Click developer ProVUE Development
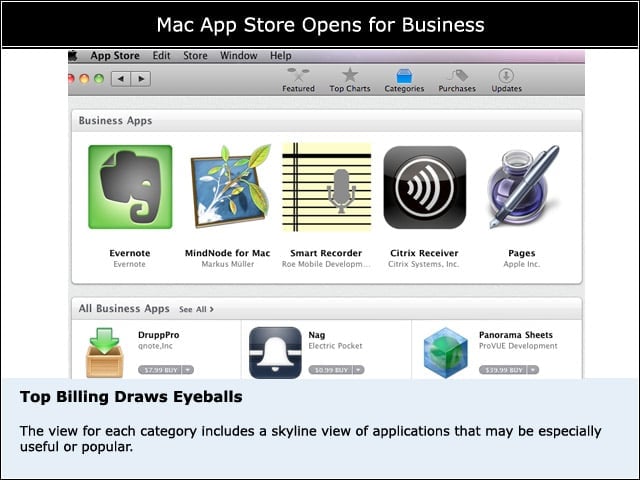 (x=518, y=346)
